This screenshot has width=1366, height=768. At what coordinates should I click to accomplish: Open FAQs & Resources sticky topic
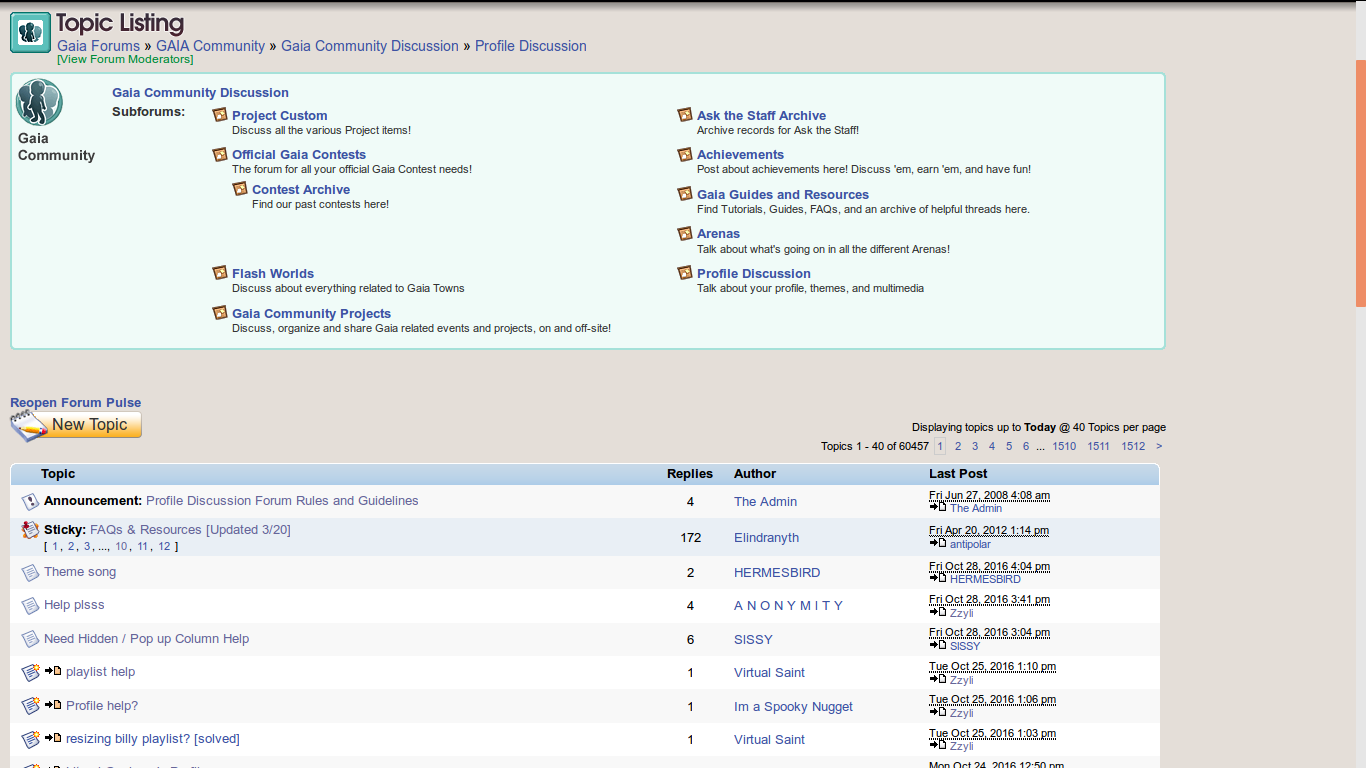point(190,530)
